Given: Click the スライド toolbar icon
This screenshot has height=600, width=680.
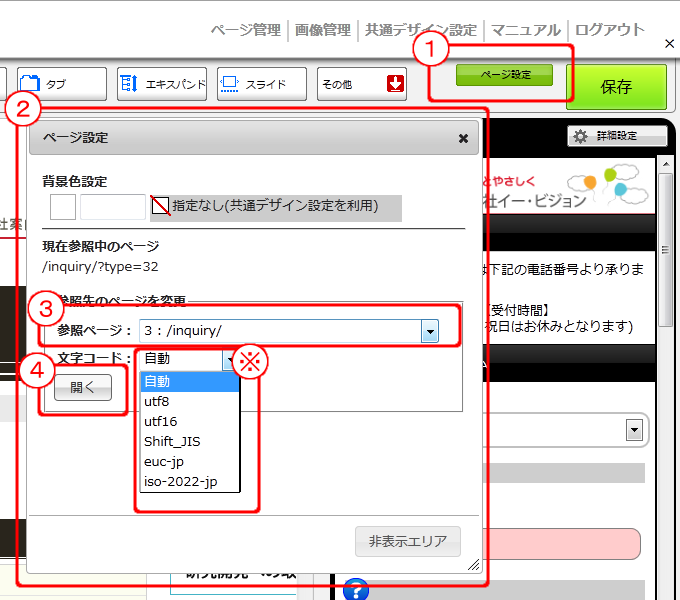Looking at the screenshot, I should pyautogui.click(x=229, y=84).
